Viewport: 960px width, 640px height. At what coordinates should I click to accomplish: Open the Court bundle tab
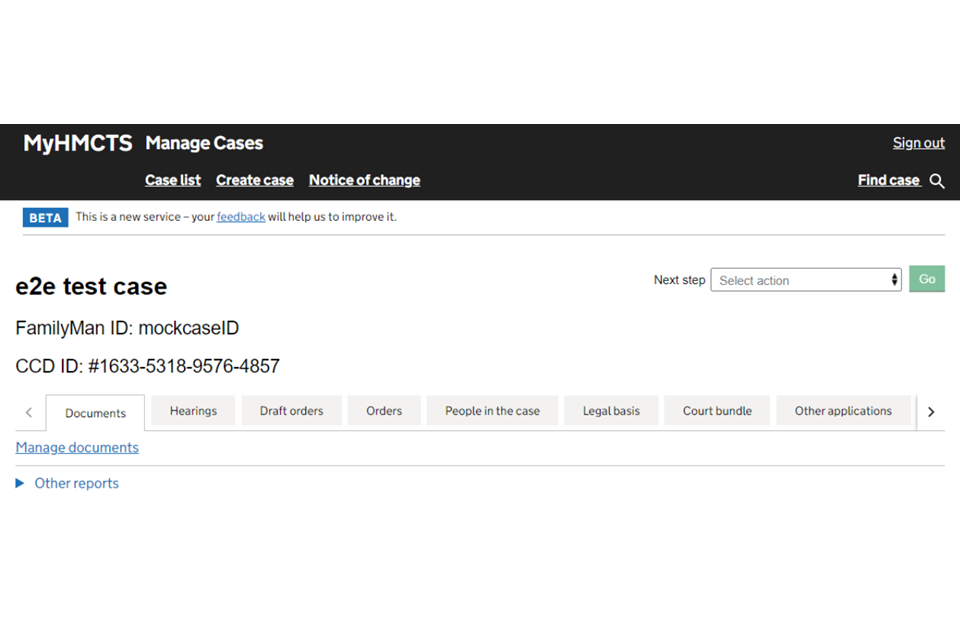coord(717,411)
